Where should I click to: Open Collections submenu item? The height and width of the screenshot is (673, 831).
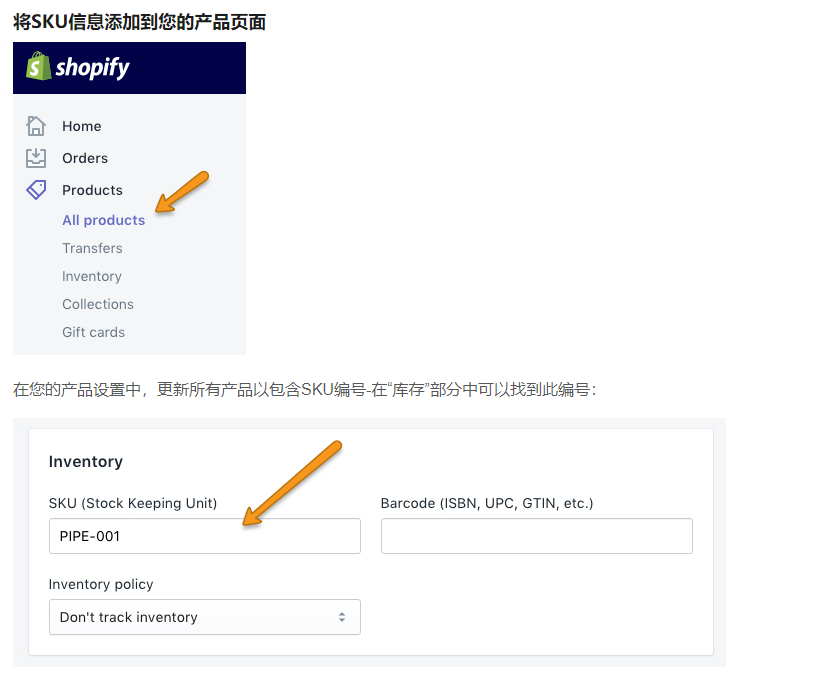pyautogui.click(x=98, y=304)
